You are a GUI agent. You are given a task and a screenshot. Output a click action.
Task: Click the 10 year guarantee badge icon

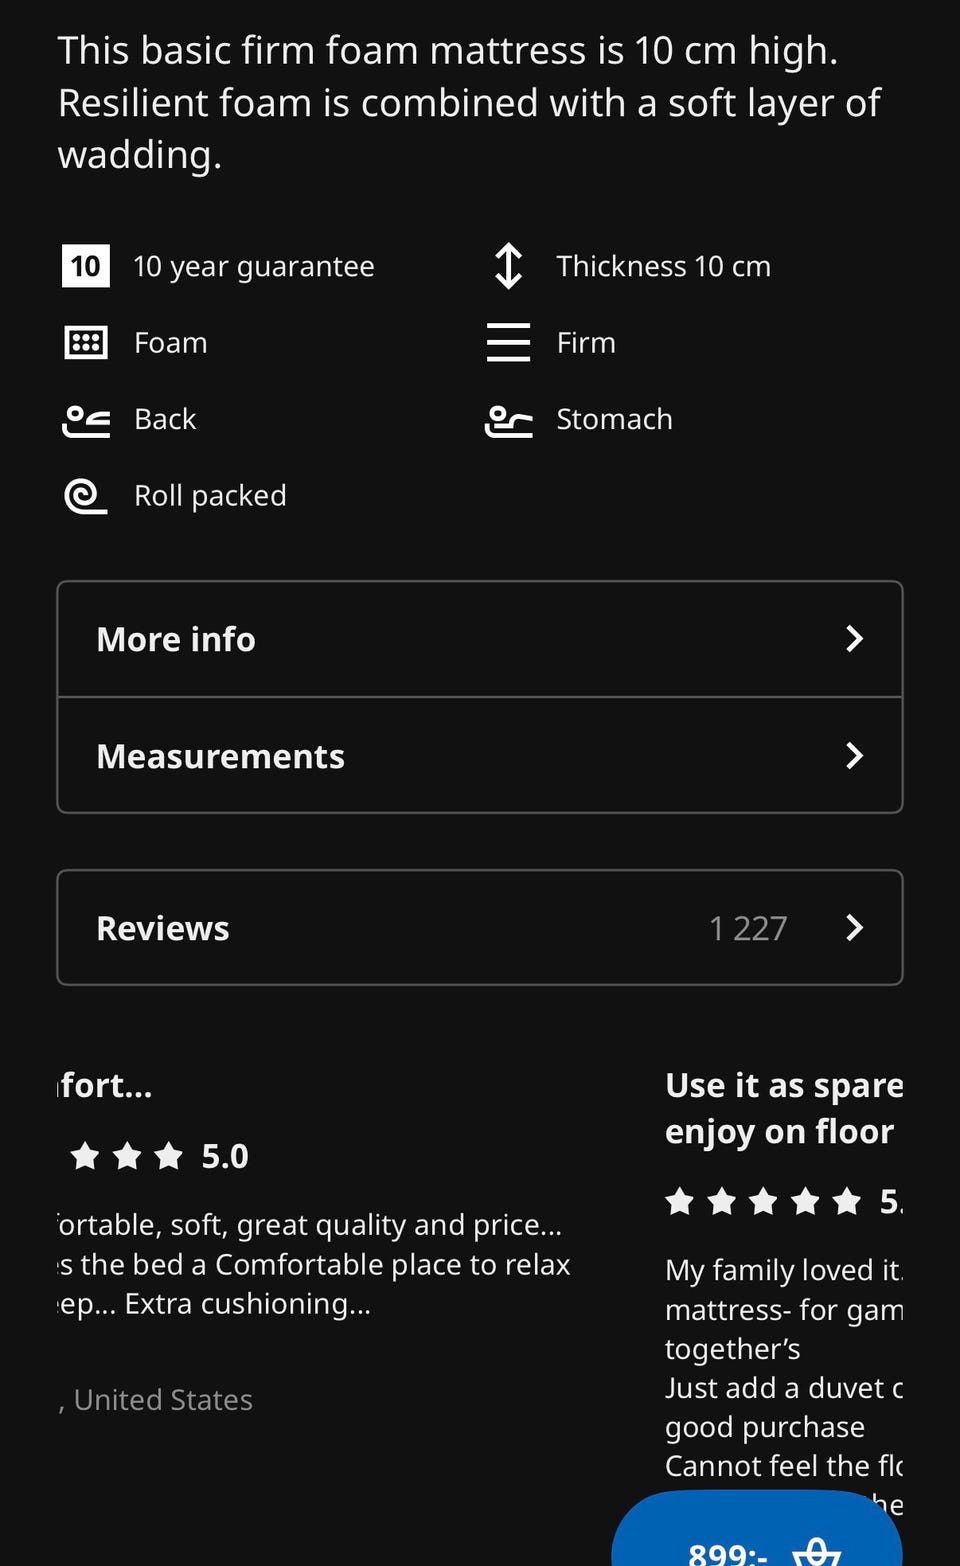point(86,266)
